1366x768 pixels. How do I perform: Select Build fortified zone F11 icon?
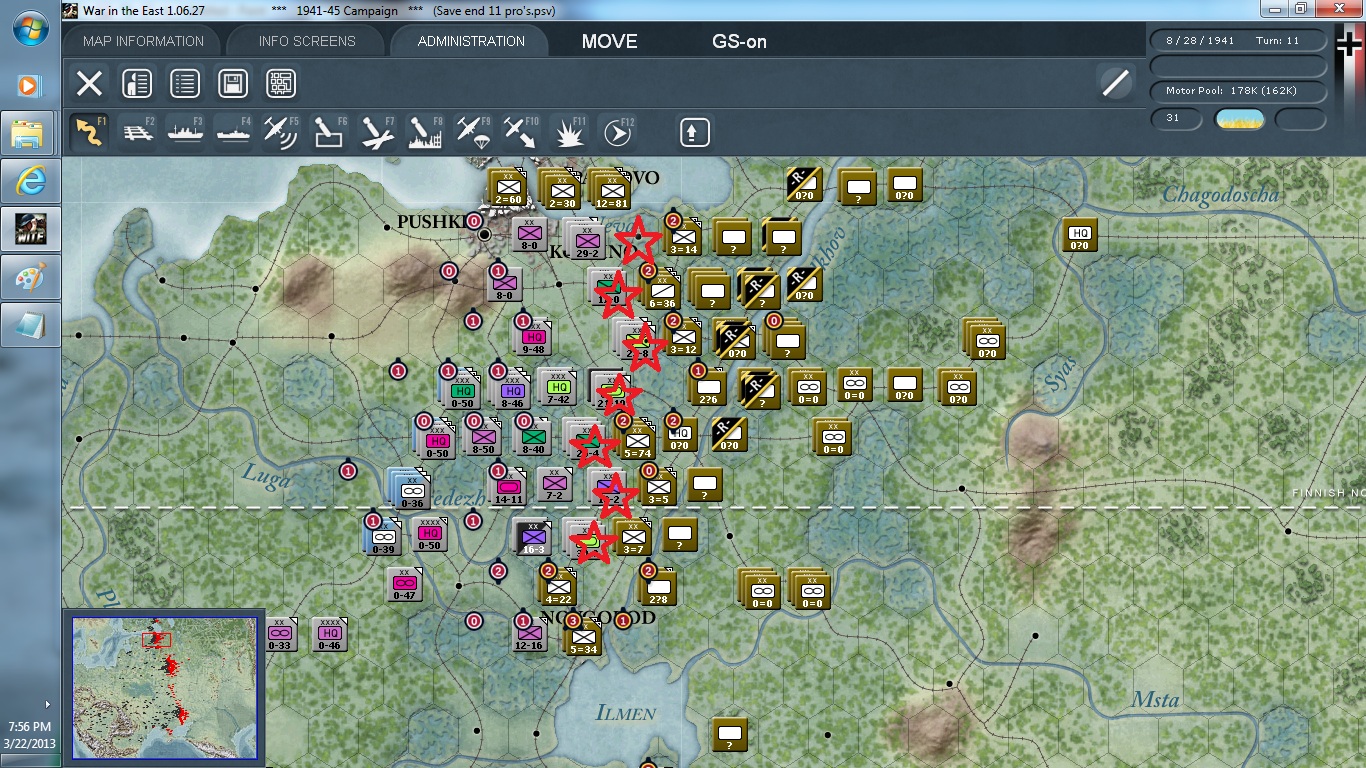click(x=569, y=132)
